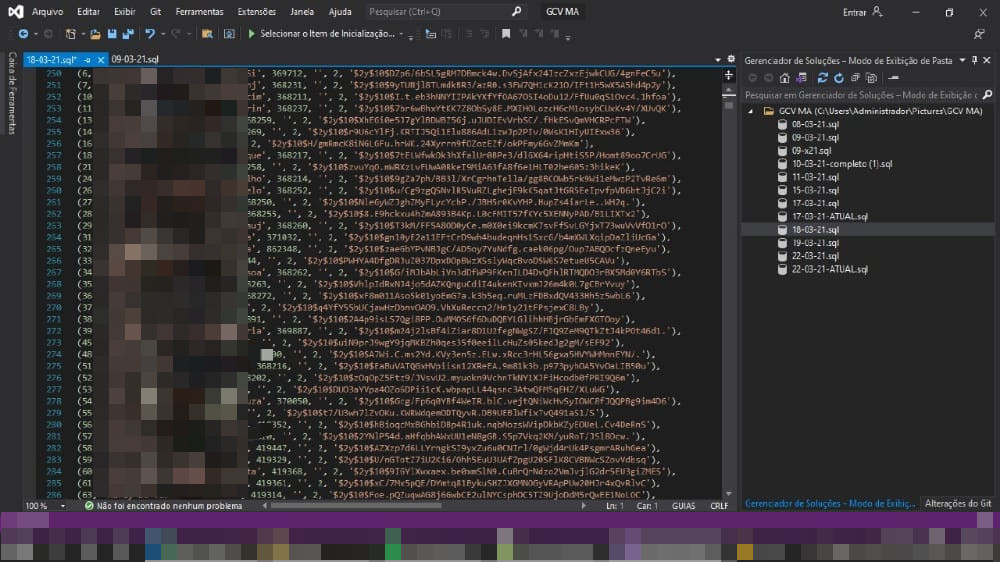Click the new item icon in toolbar
The image size is (1000, 562).
tap(70, 34)
